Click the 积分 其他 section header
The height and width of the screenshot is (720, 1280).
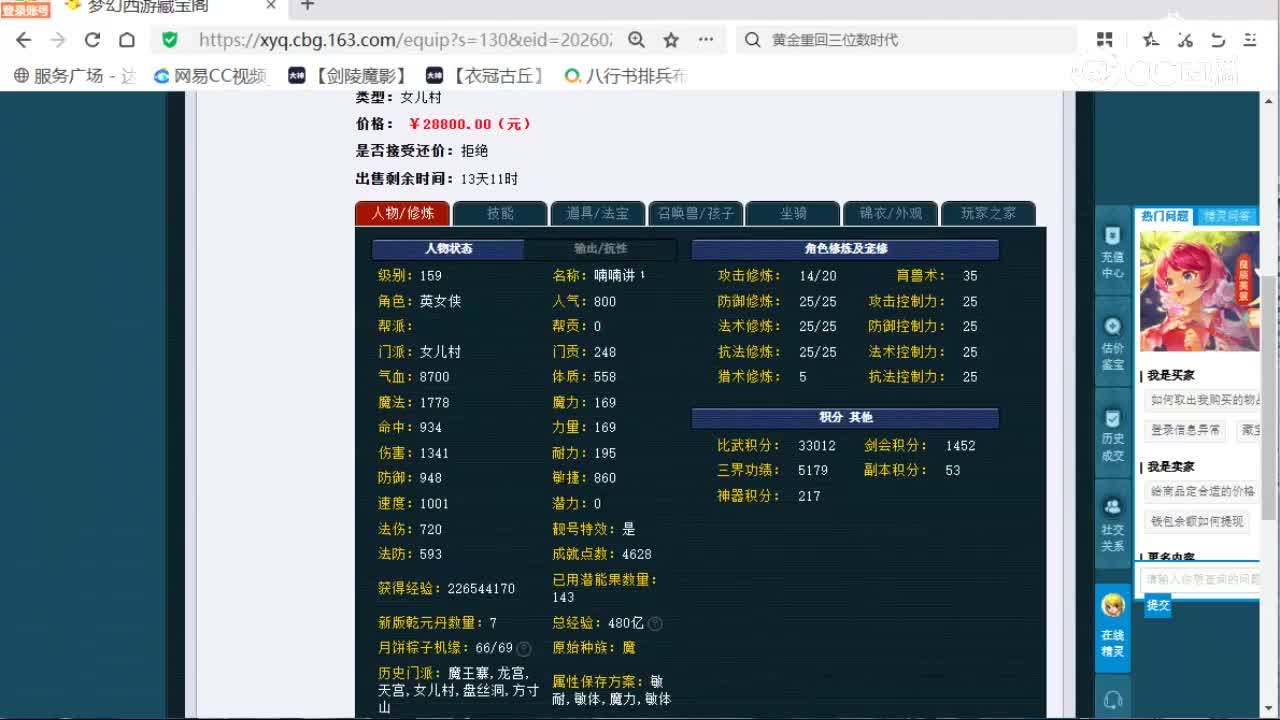[x=845, y=418]
